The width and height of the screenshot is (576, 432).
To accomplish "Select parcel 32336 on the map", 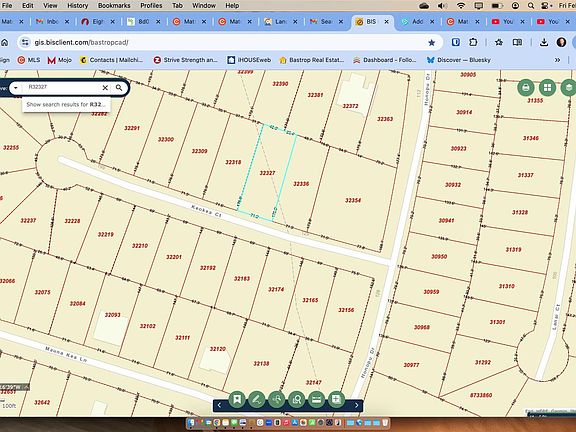I will [301, 184].
